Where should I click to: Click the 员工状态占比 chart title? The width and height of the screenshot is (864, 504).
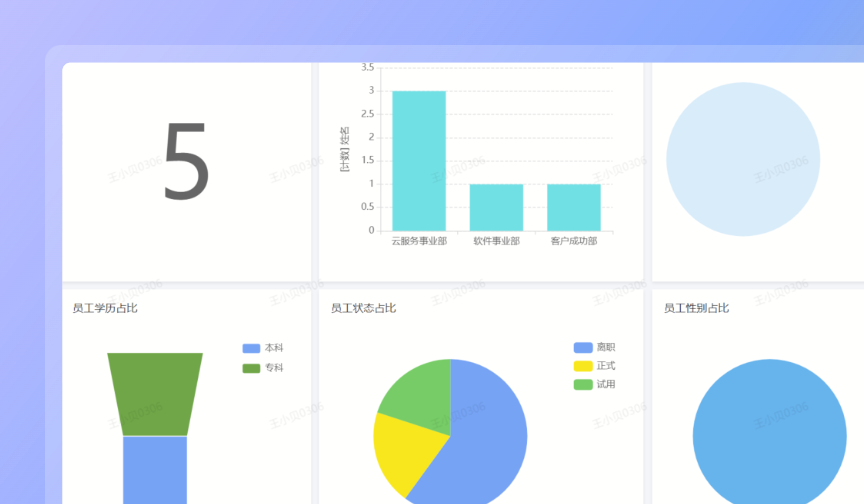point(363,308)
